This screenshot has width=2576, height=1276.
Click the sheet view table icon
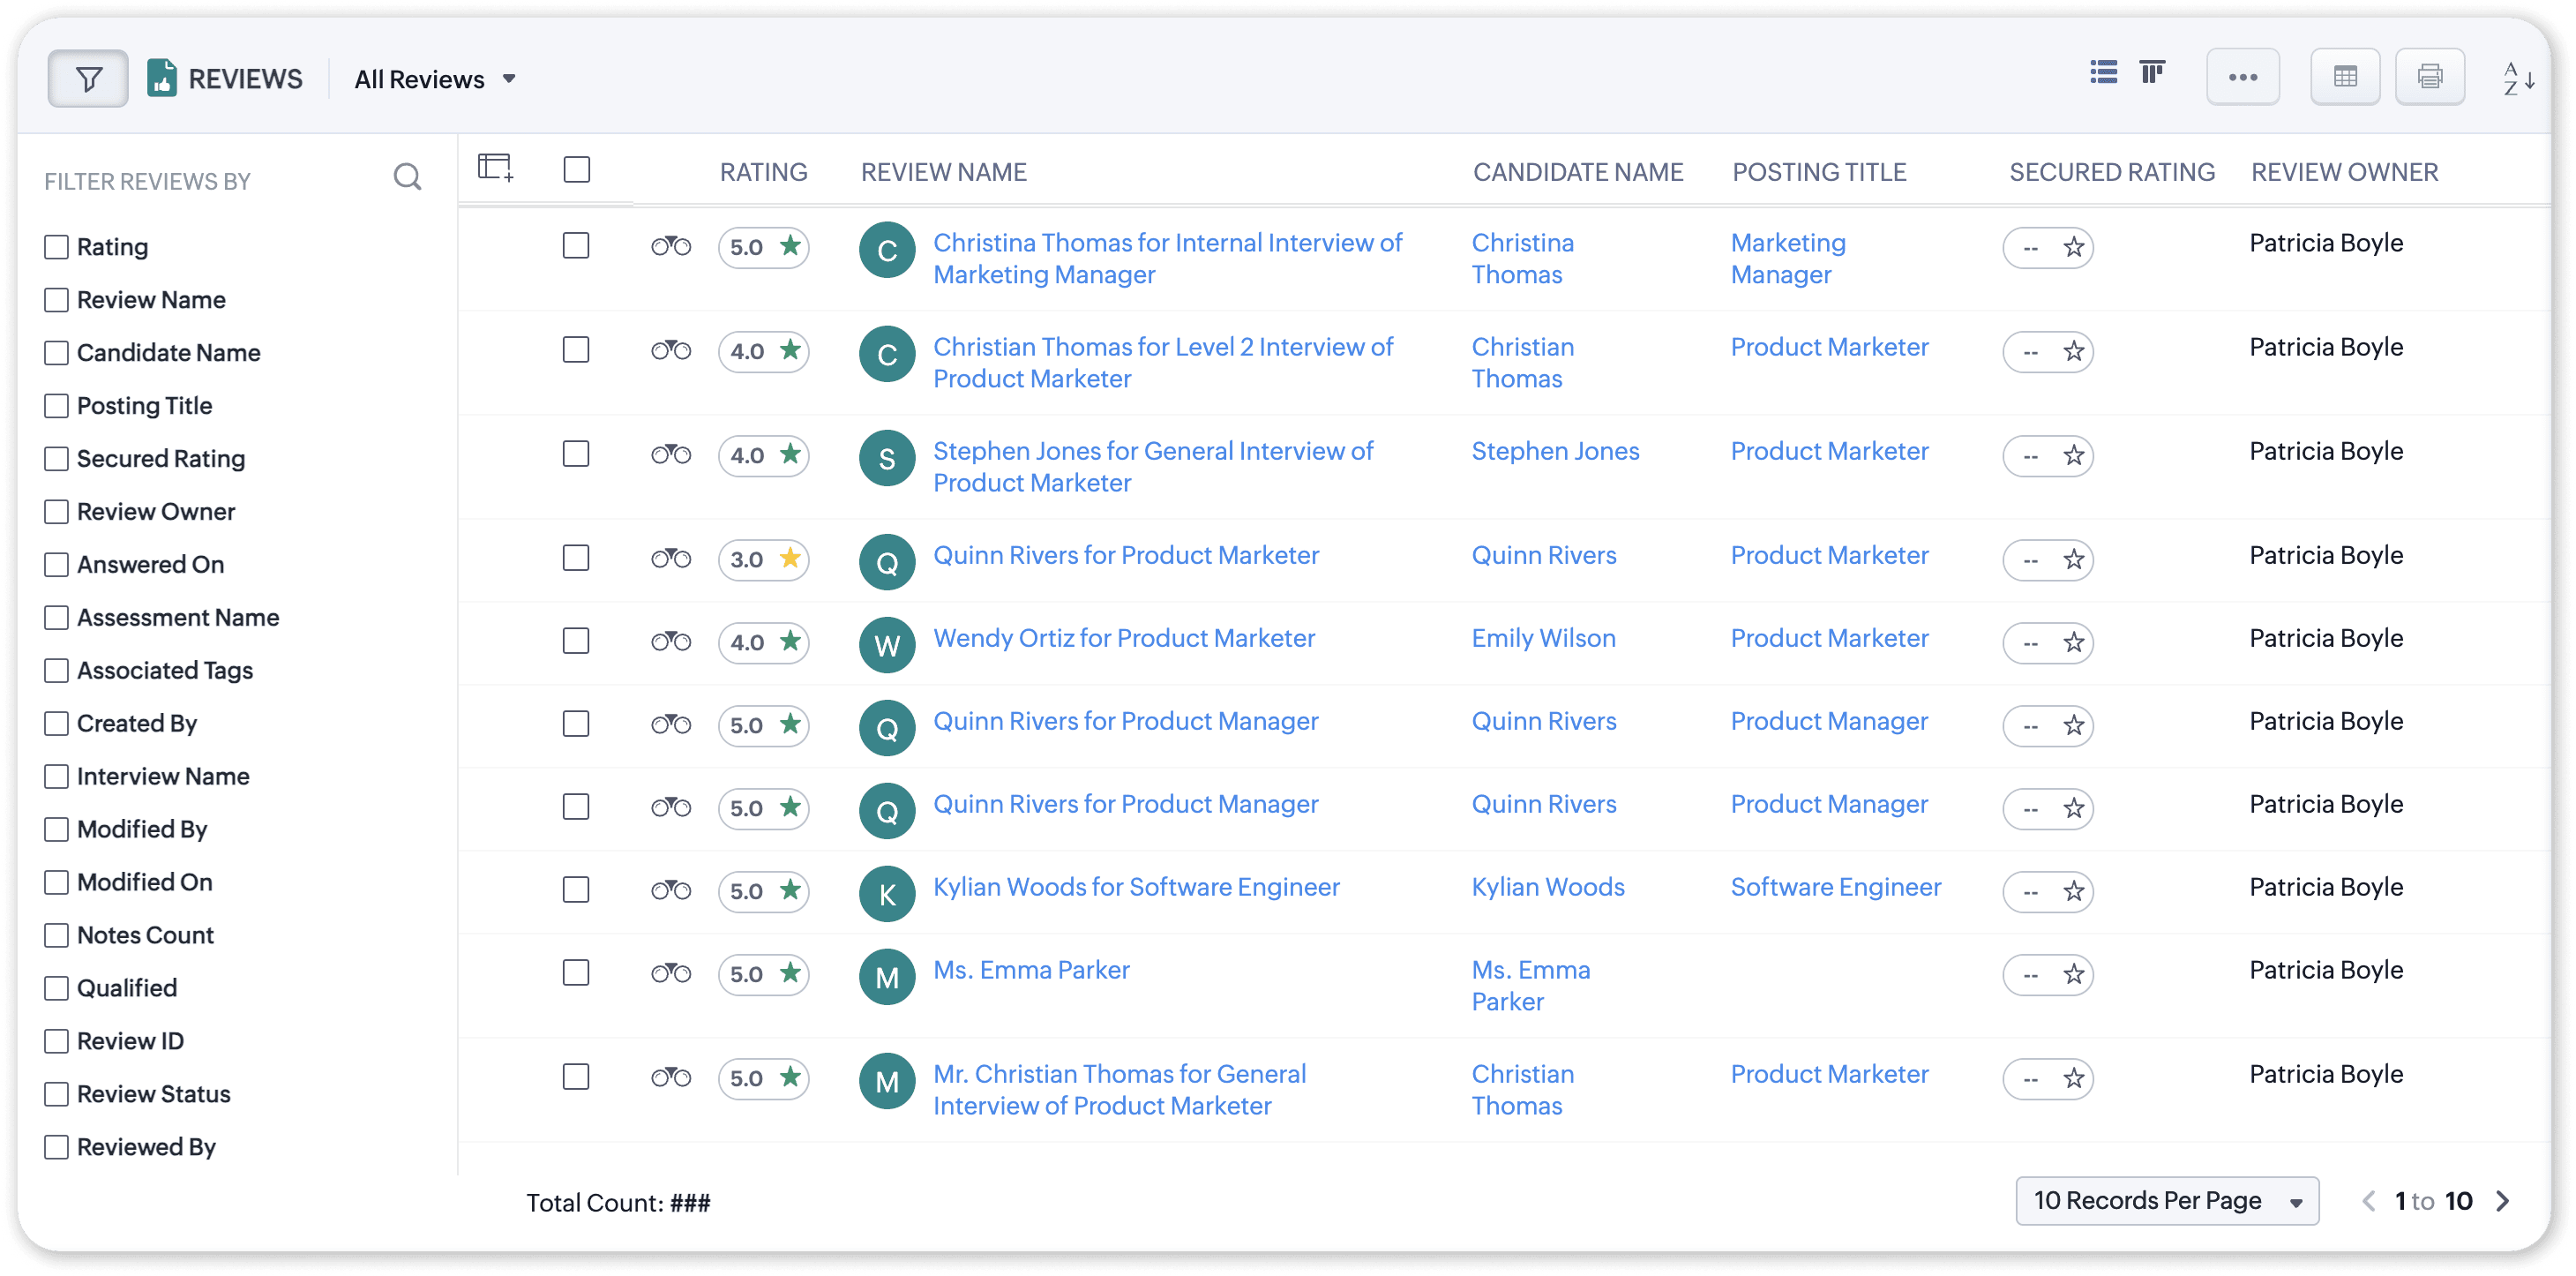click(x=2344, y=77)
